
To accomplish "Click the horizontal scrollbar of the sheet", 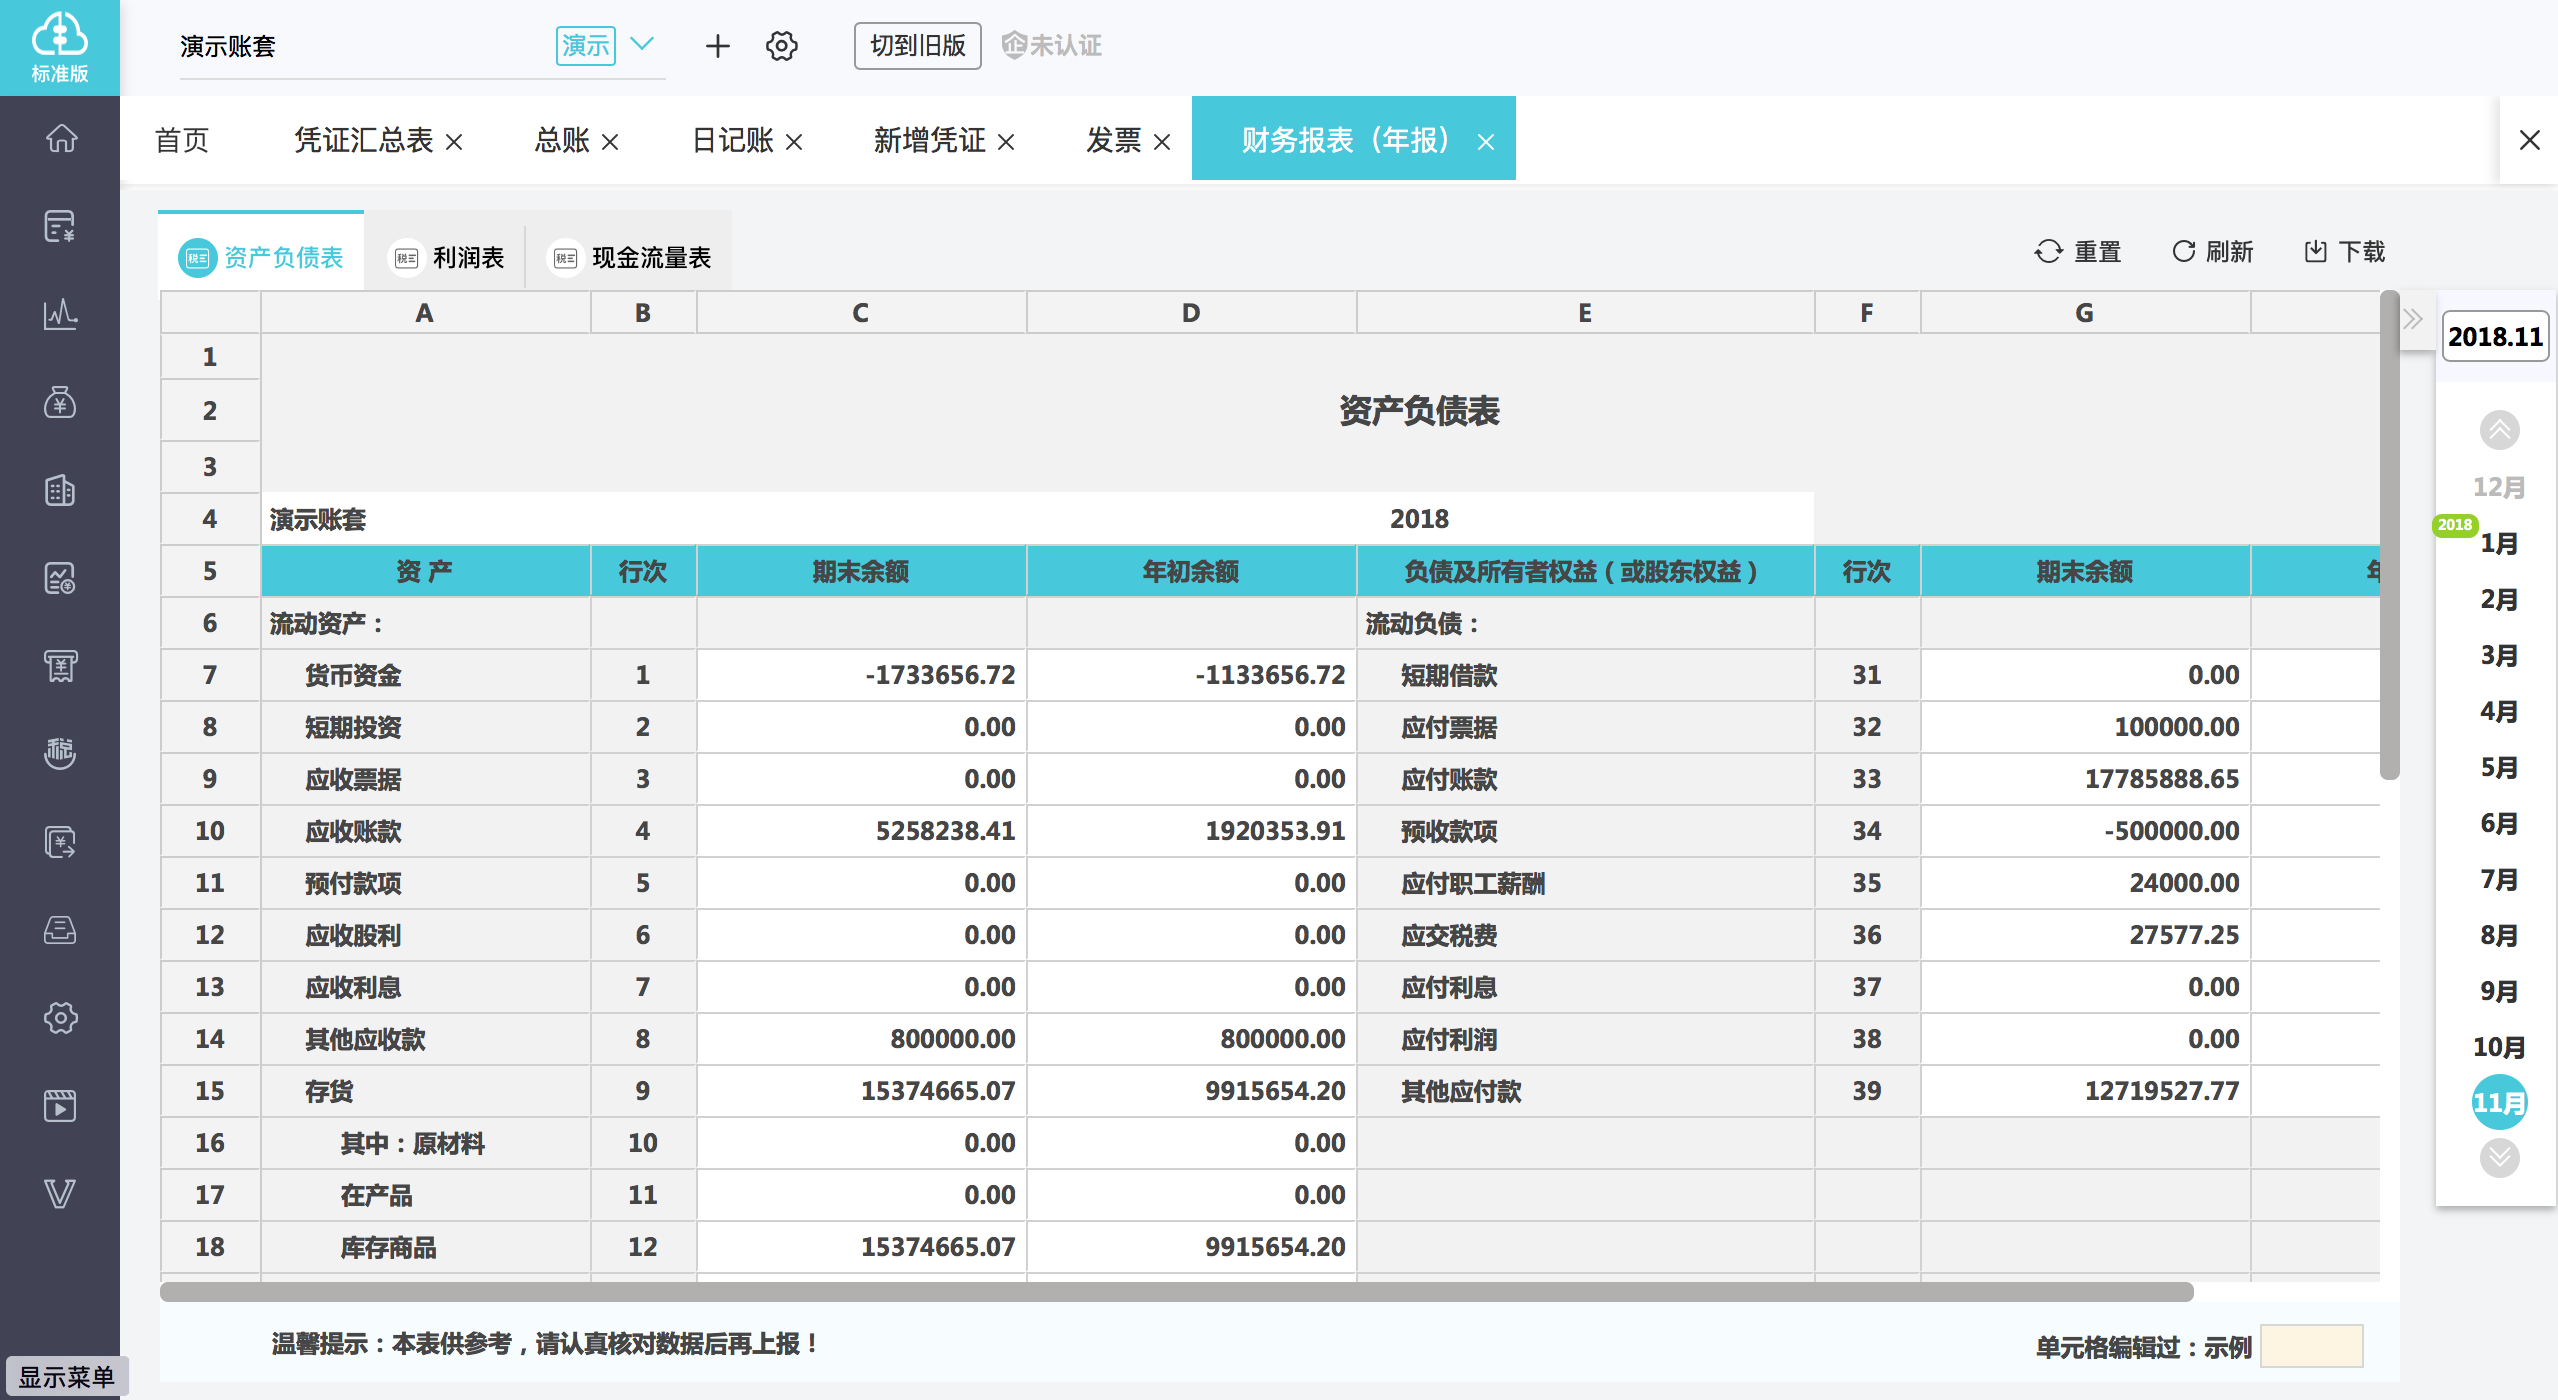I will coord(1177,1292).
